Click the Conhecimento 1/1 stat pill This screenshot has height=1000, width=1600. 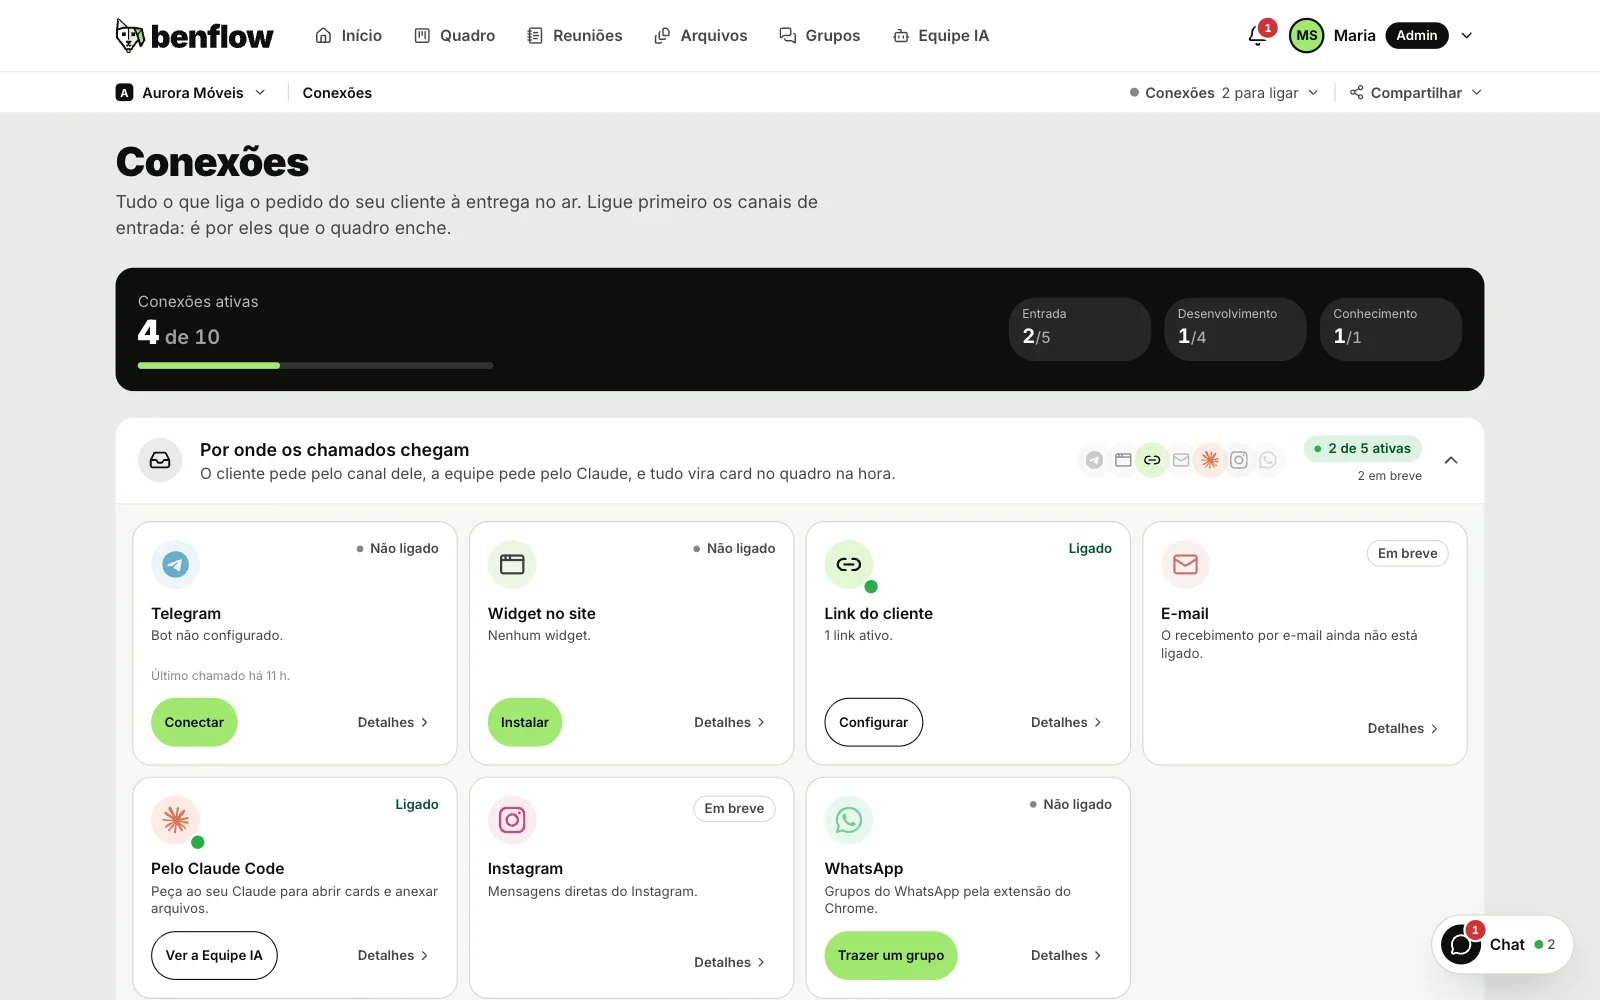pyautogui.click(x=1391, y=329)
